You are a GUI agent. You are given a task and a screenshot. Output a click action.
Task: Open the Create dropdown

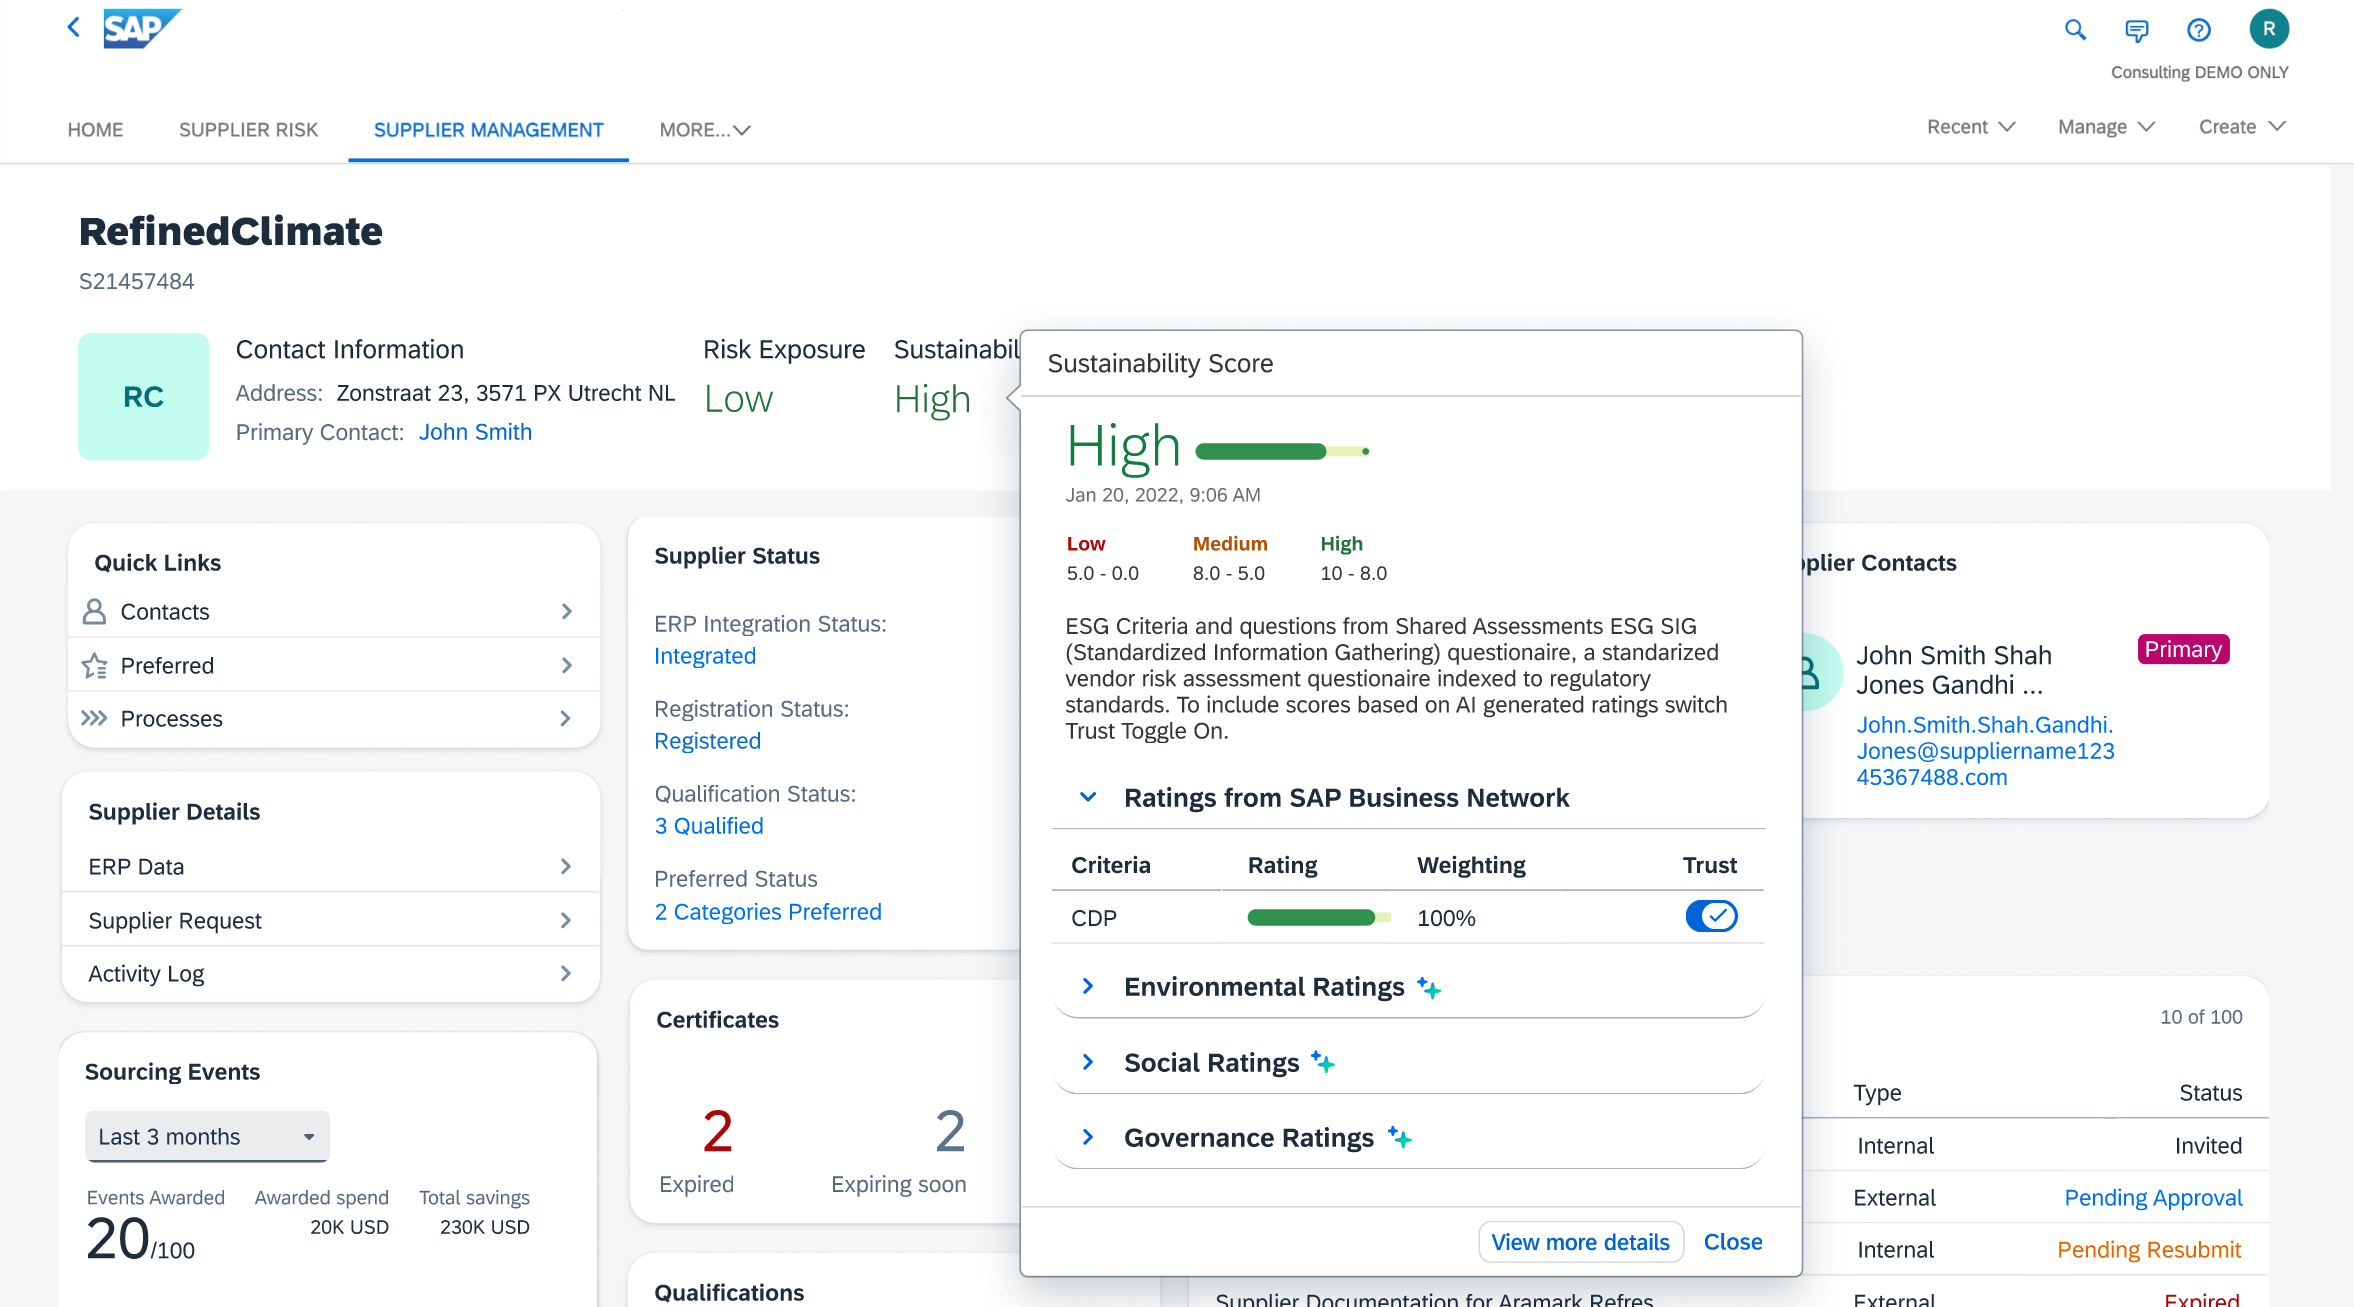tap(2242, 127)
